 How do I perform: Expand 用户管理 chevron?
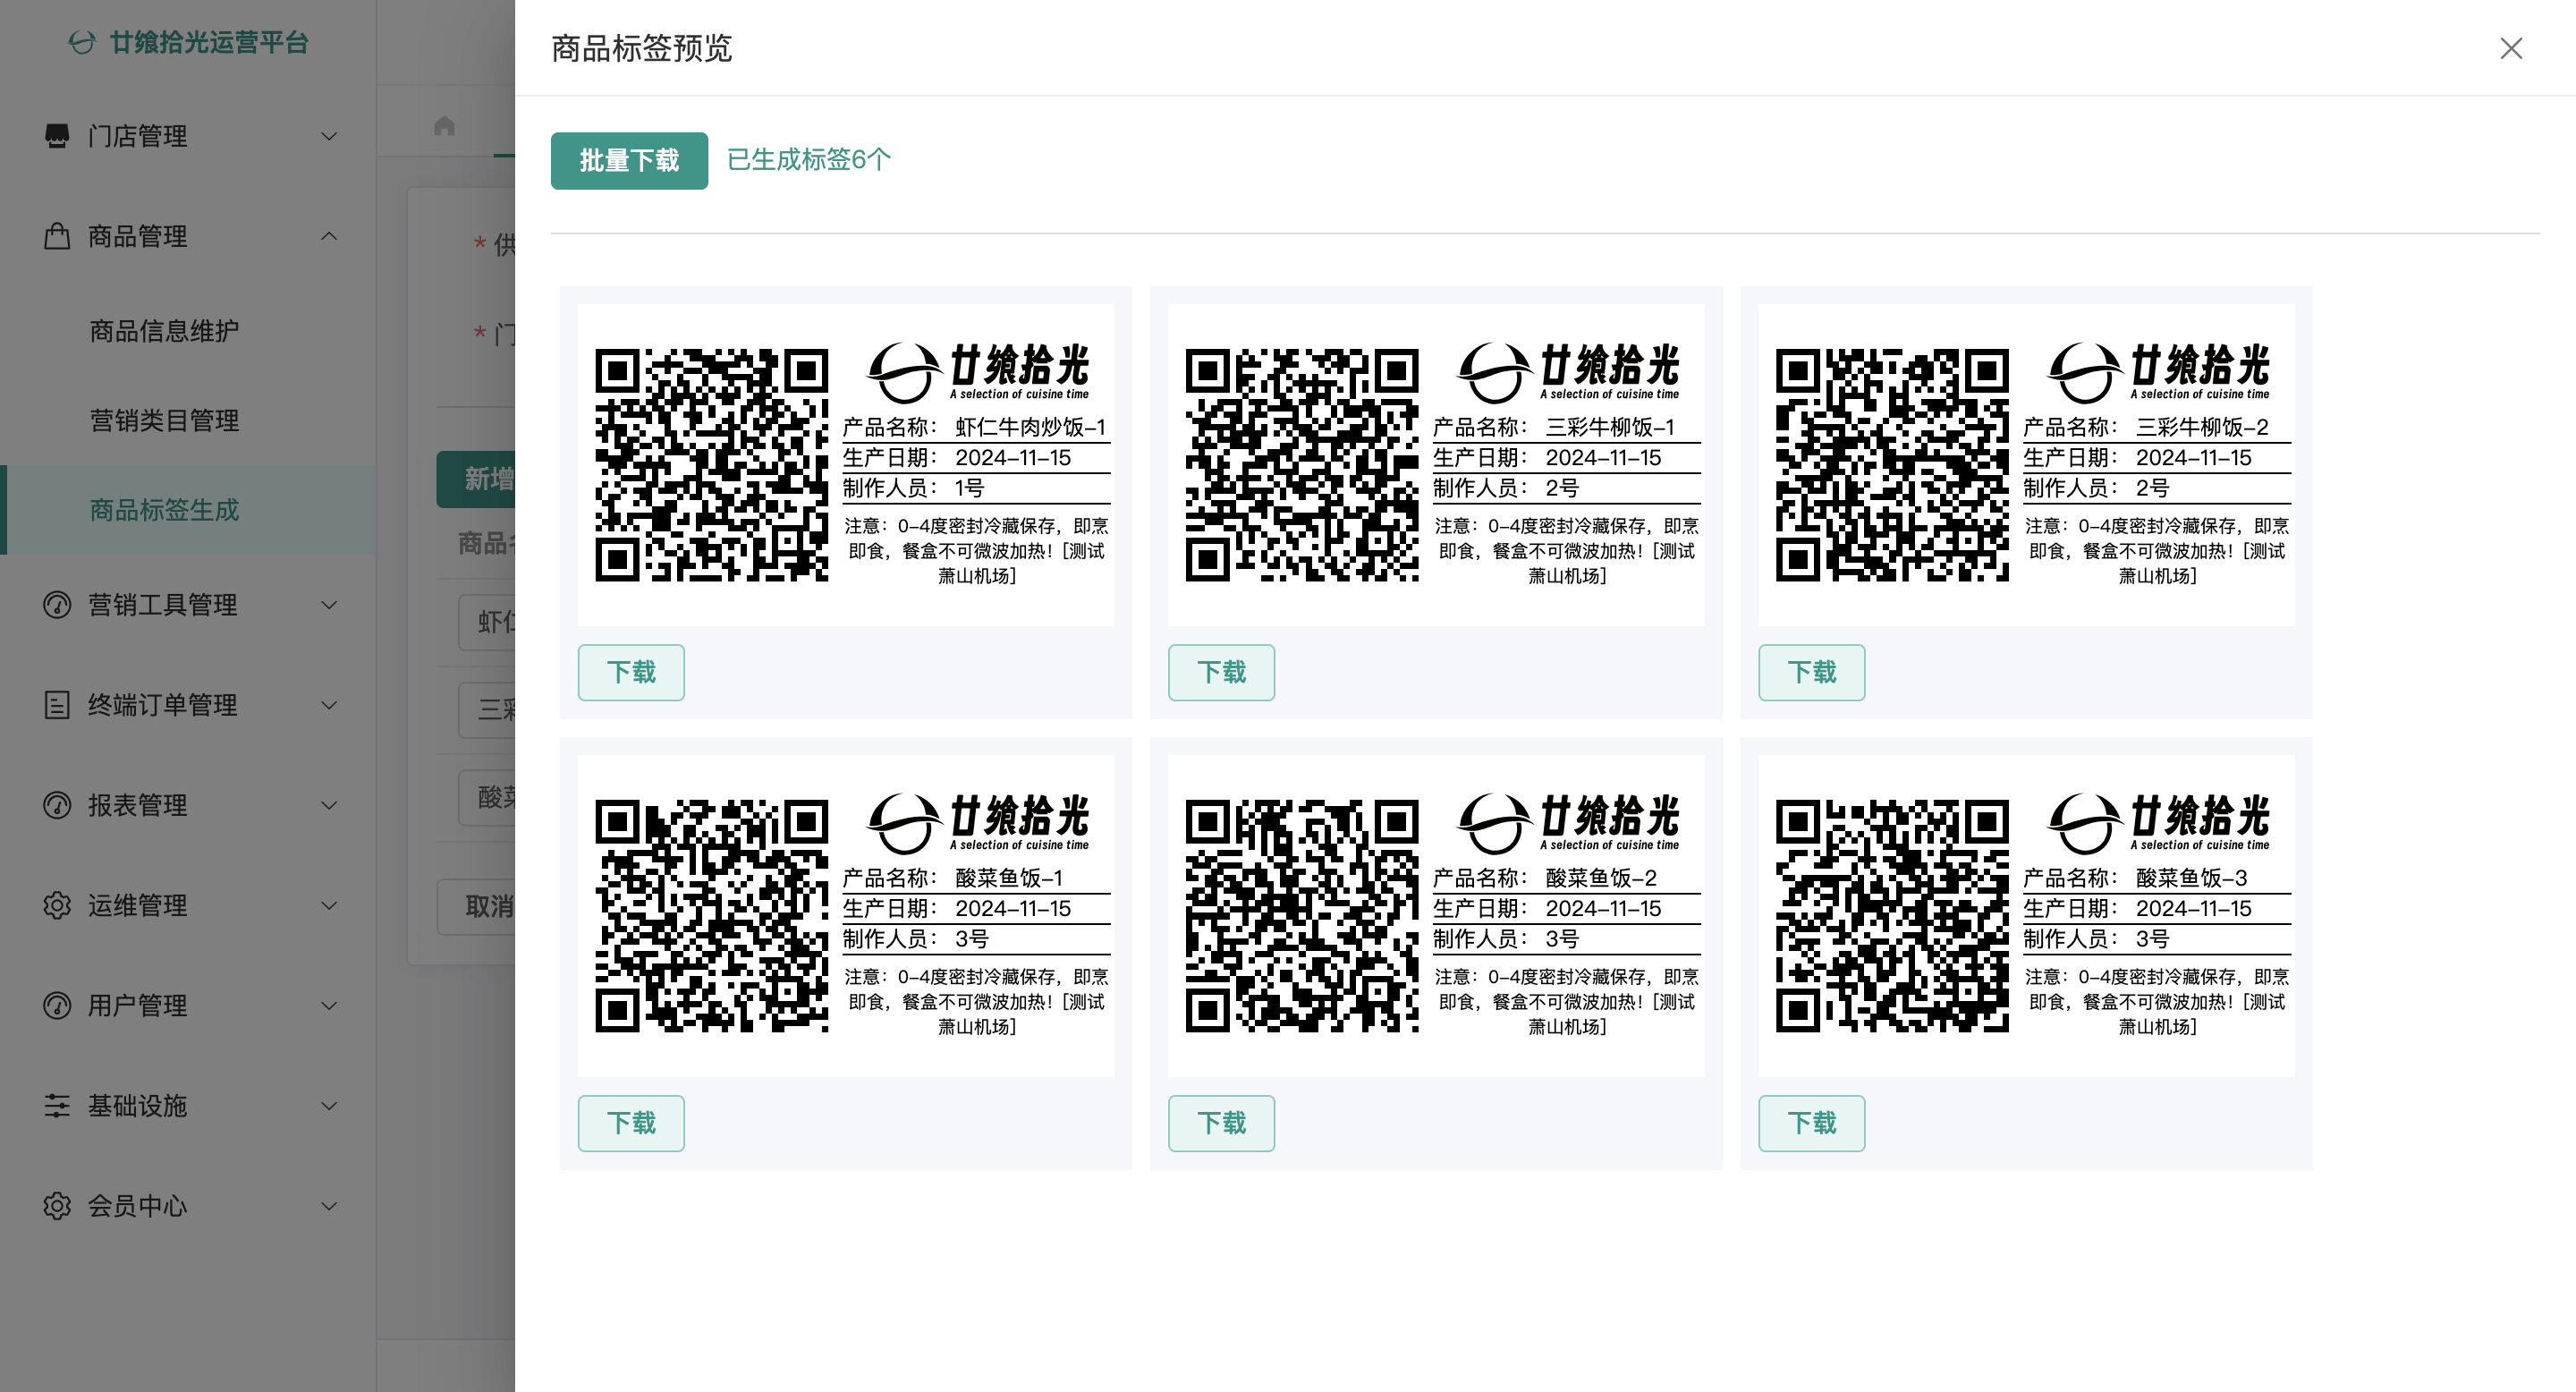[329, 1005]
